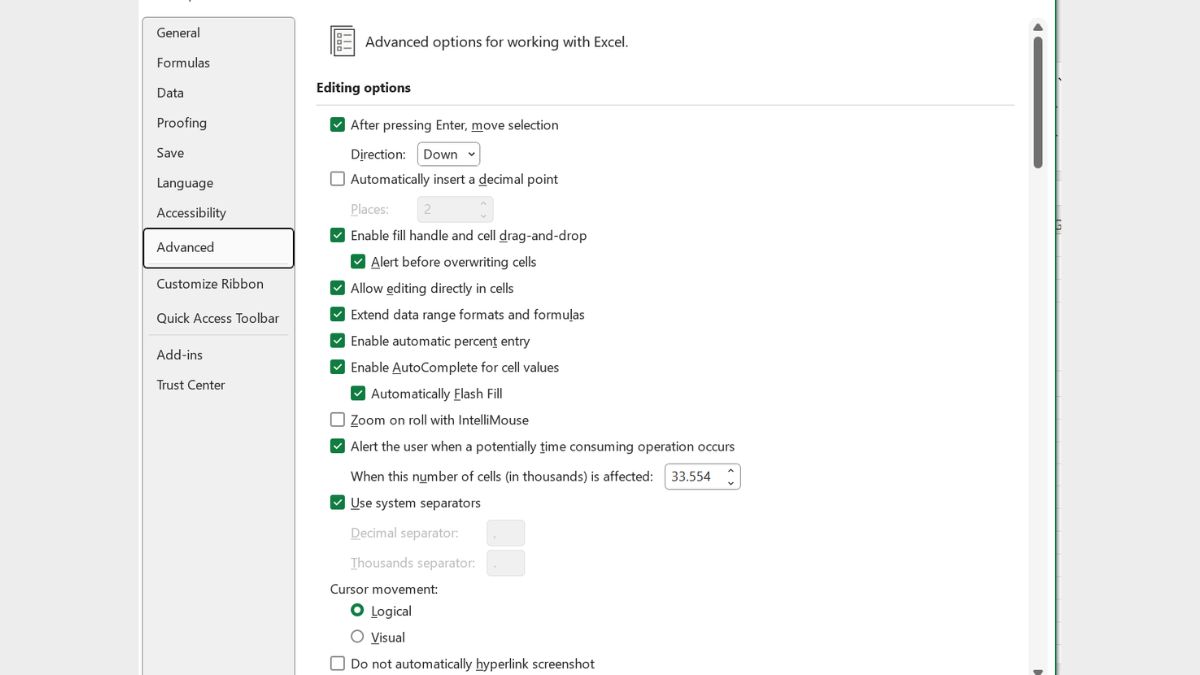Select the Logical cursor movement option
Screen dimensions: 1200x675
click(357, 610)
